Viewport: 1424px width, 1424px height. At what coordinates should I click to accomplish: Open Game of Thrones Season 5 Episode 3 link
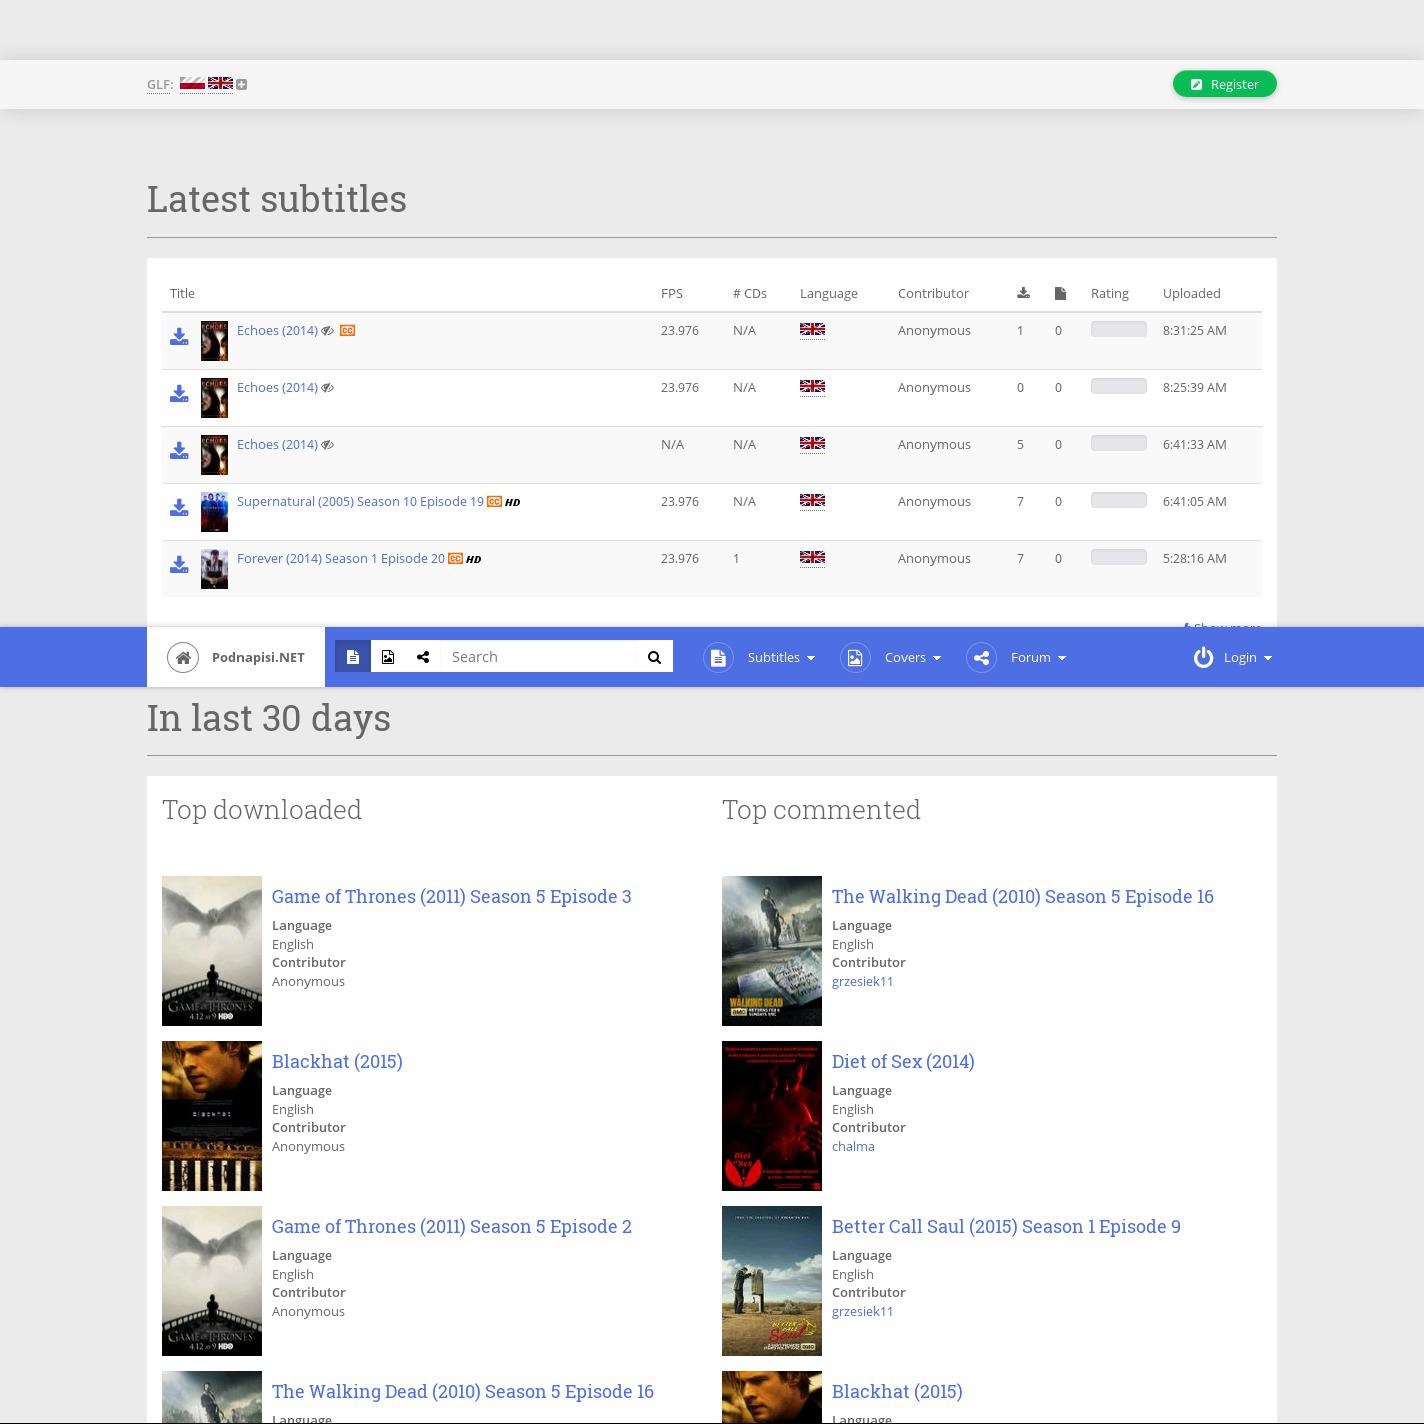coord(451,896)
